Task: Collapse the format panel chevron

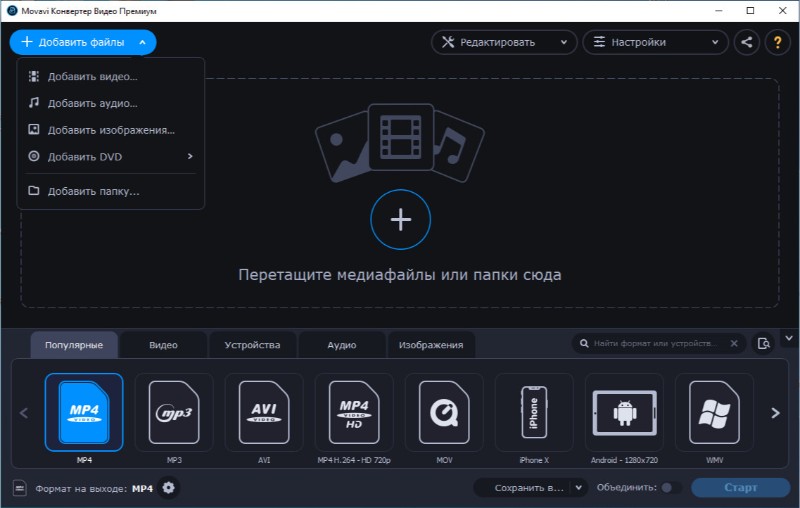Action: click(789, 338)
